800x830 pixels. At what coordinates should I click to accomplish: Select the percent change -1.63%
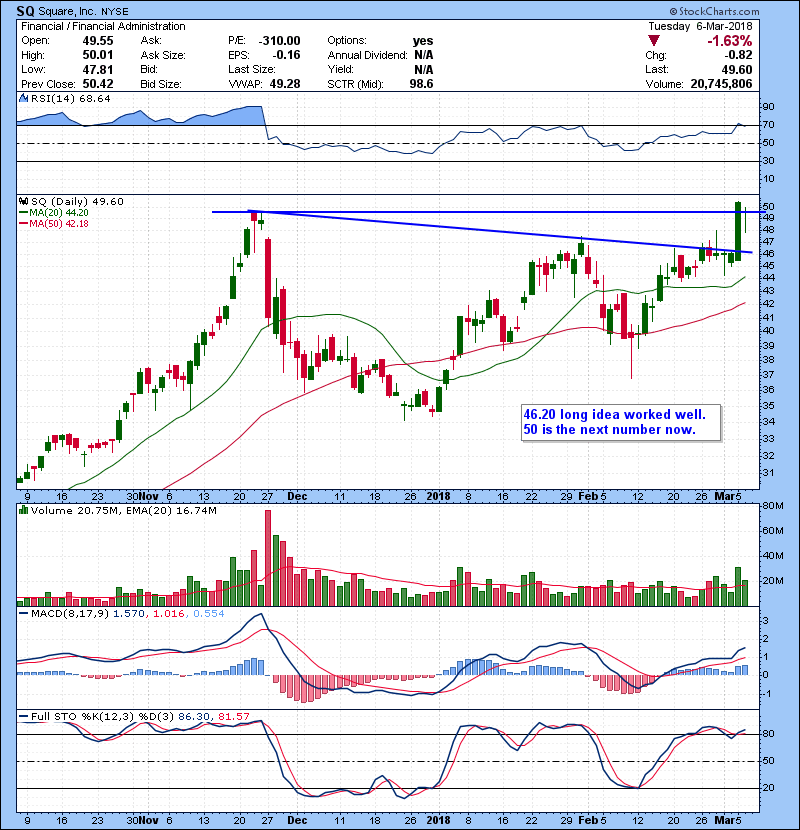click(x=730, y=41)
